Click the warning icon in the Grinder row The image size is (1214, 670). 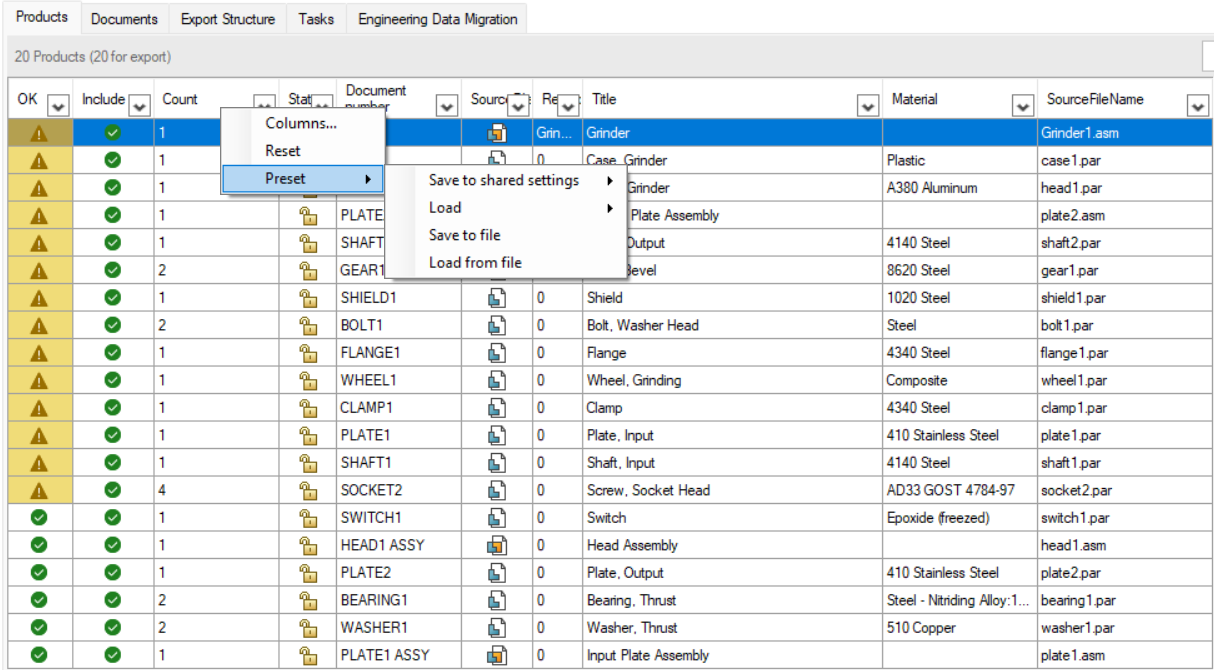tap(39, 133)
